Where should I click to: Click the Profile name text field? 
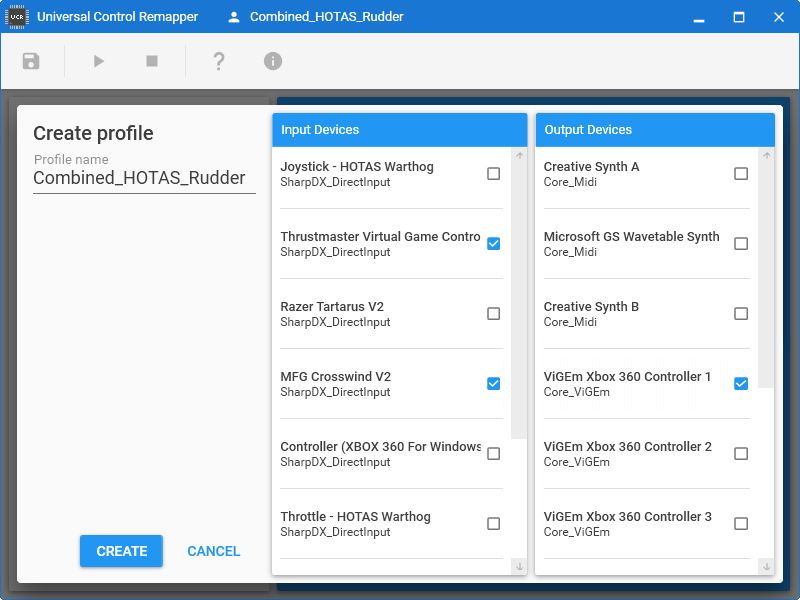(x=144, y=178)
